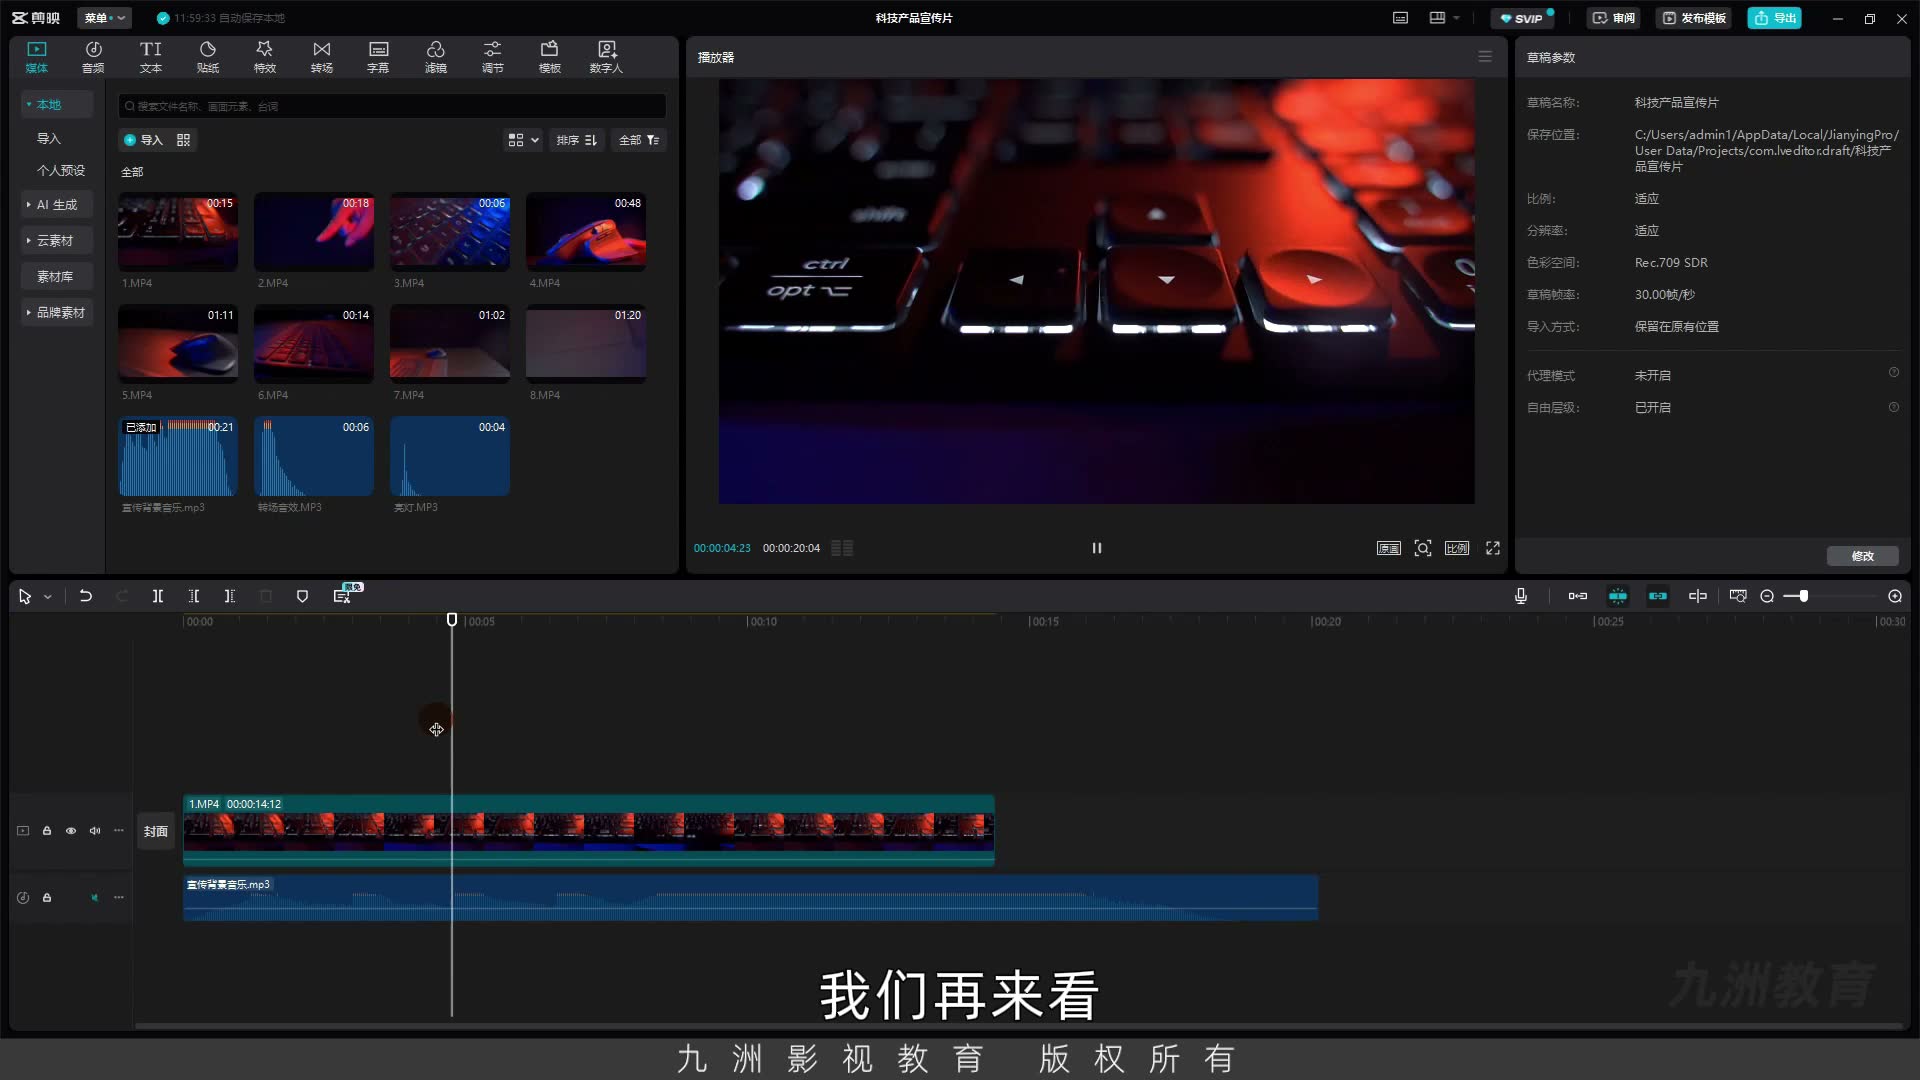Image resolution: width=1920 pixels, height=1080 pixels.
Task: Click the focus zoom preview icon
Action: (x=1423, y=548)
